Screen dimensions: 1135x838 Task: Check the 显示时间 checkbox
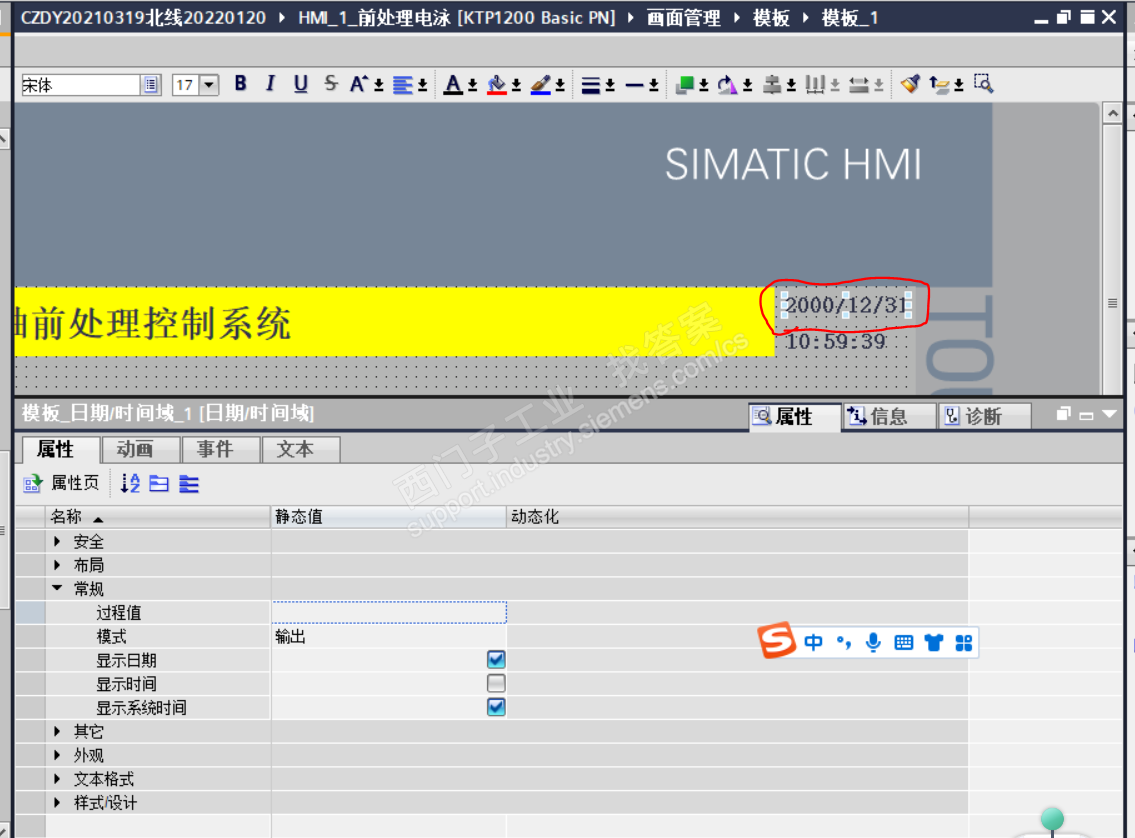tap(496, 683)
